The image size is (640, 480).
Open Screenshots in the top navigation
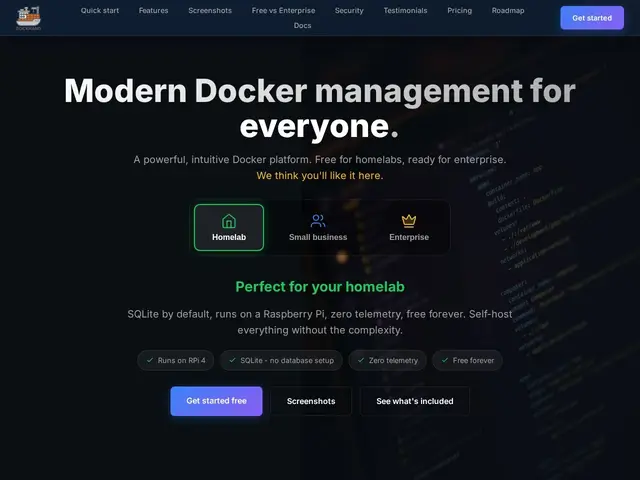(x=210, y=11)
